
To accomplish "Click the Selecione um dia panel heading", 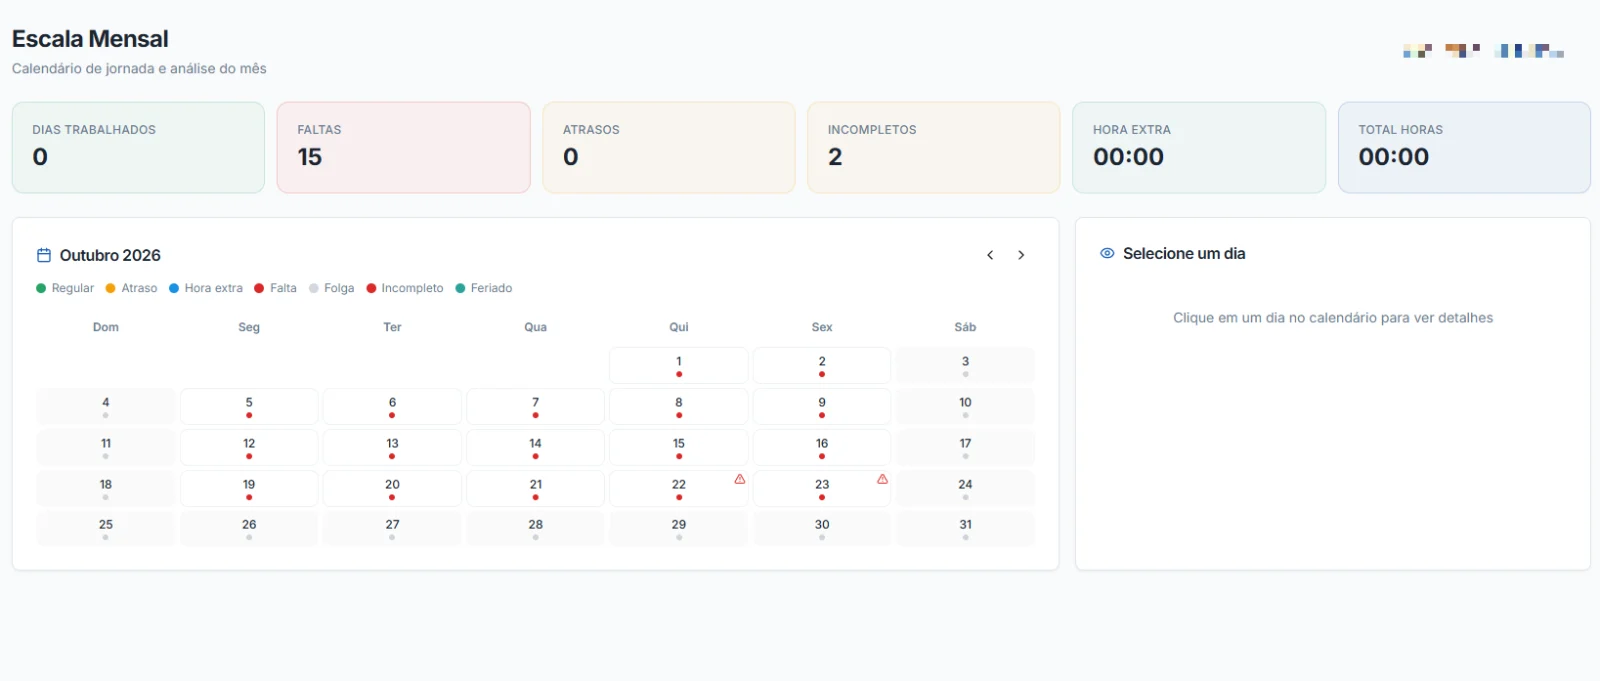I will [x=1184, y=254].
